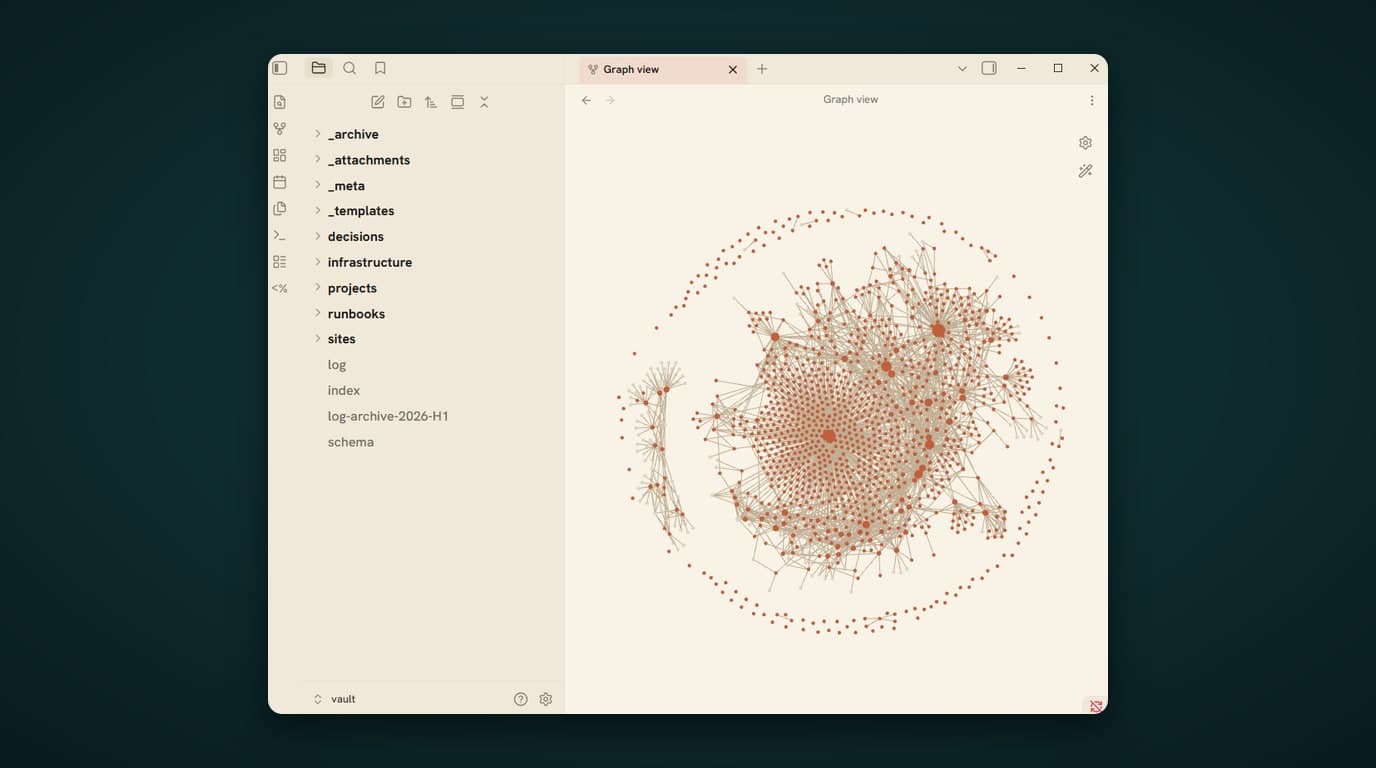
Task: Close the Graph view tab
Action: [x=733, y=70]
